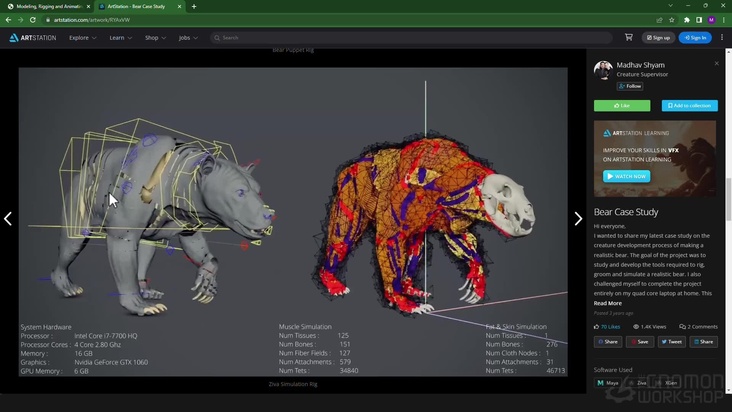View the 70 Likes list
This screenshot has width=732, height=412.
607,327
